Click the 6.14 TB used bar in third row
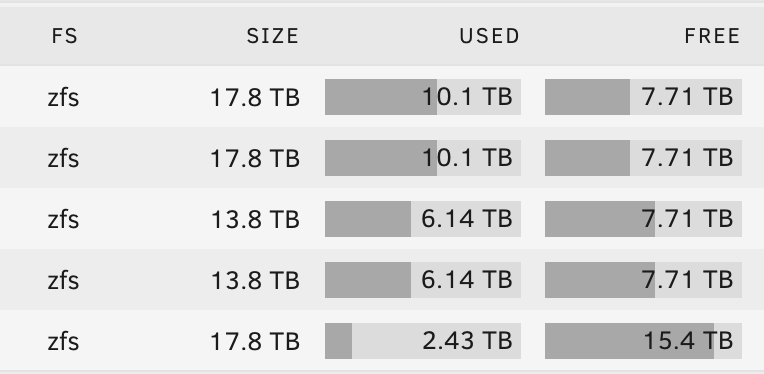The width and height of the screenshot is (764, 374). point(423,219)
